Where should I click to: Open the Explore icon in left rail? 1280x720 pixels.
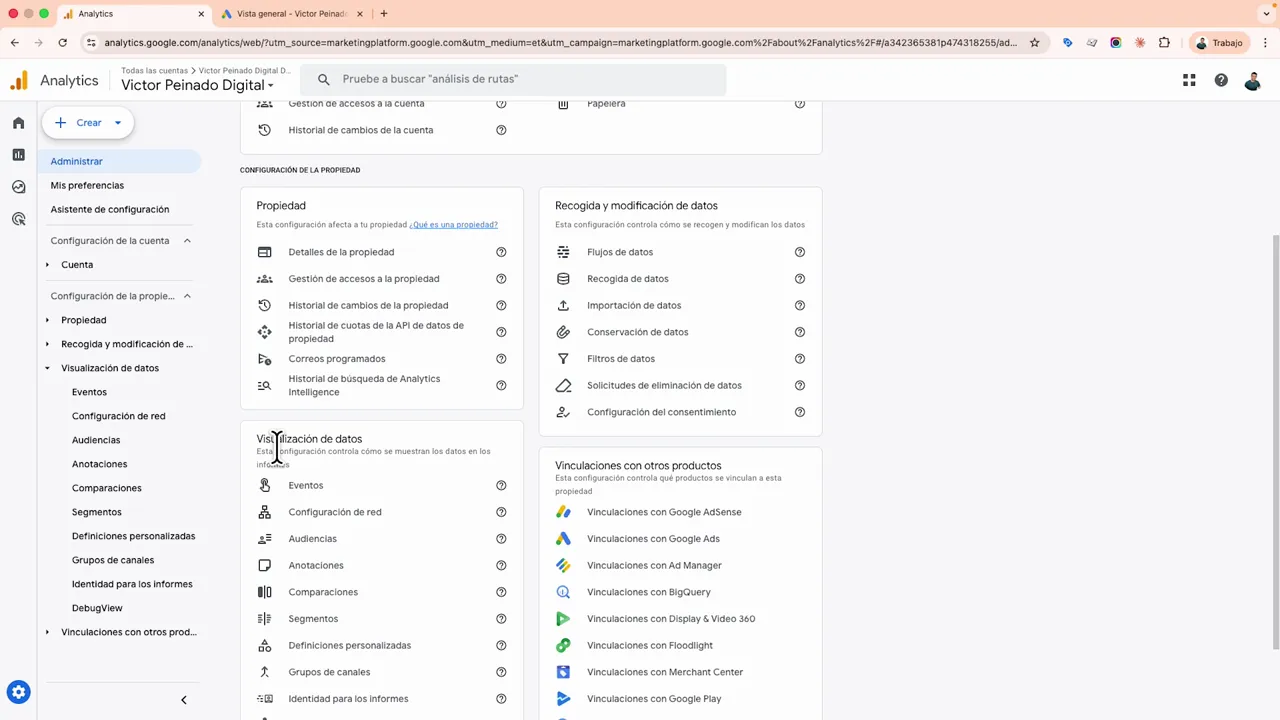[18, 187]
